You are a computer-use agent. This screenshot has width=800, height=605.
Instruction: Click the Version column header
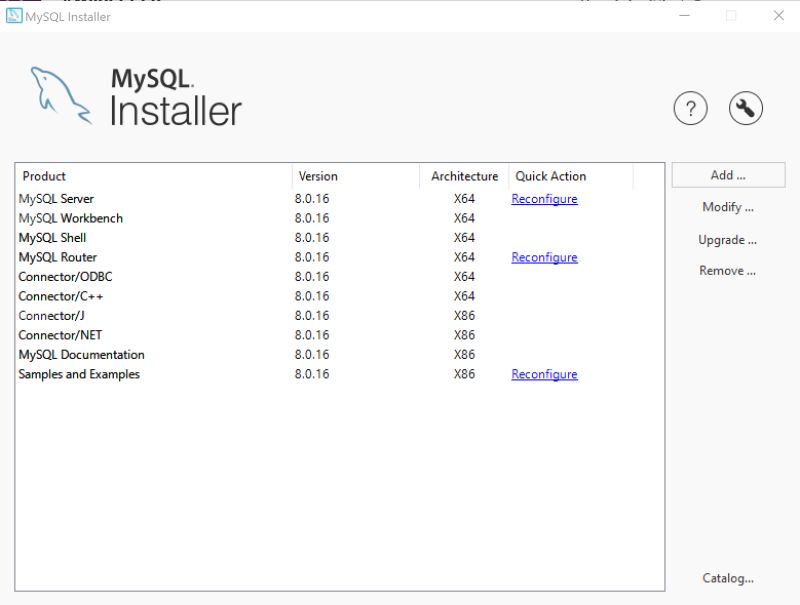pos(318,176)
